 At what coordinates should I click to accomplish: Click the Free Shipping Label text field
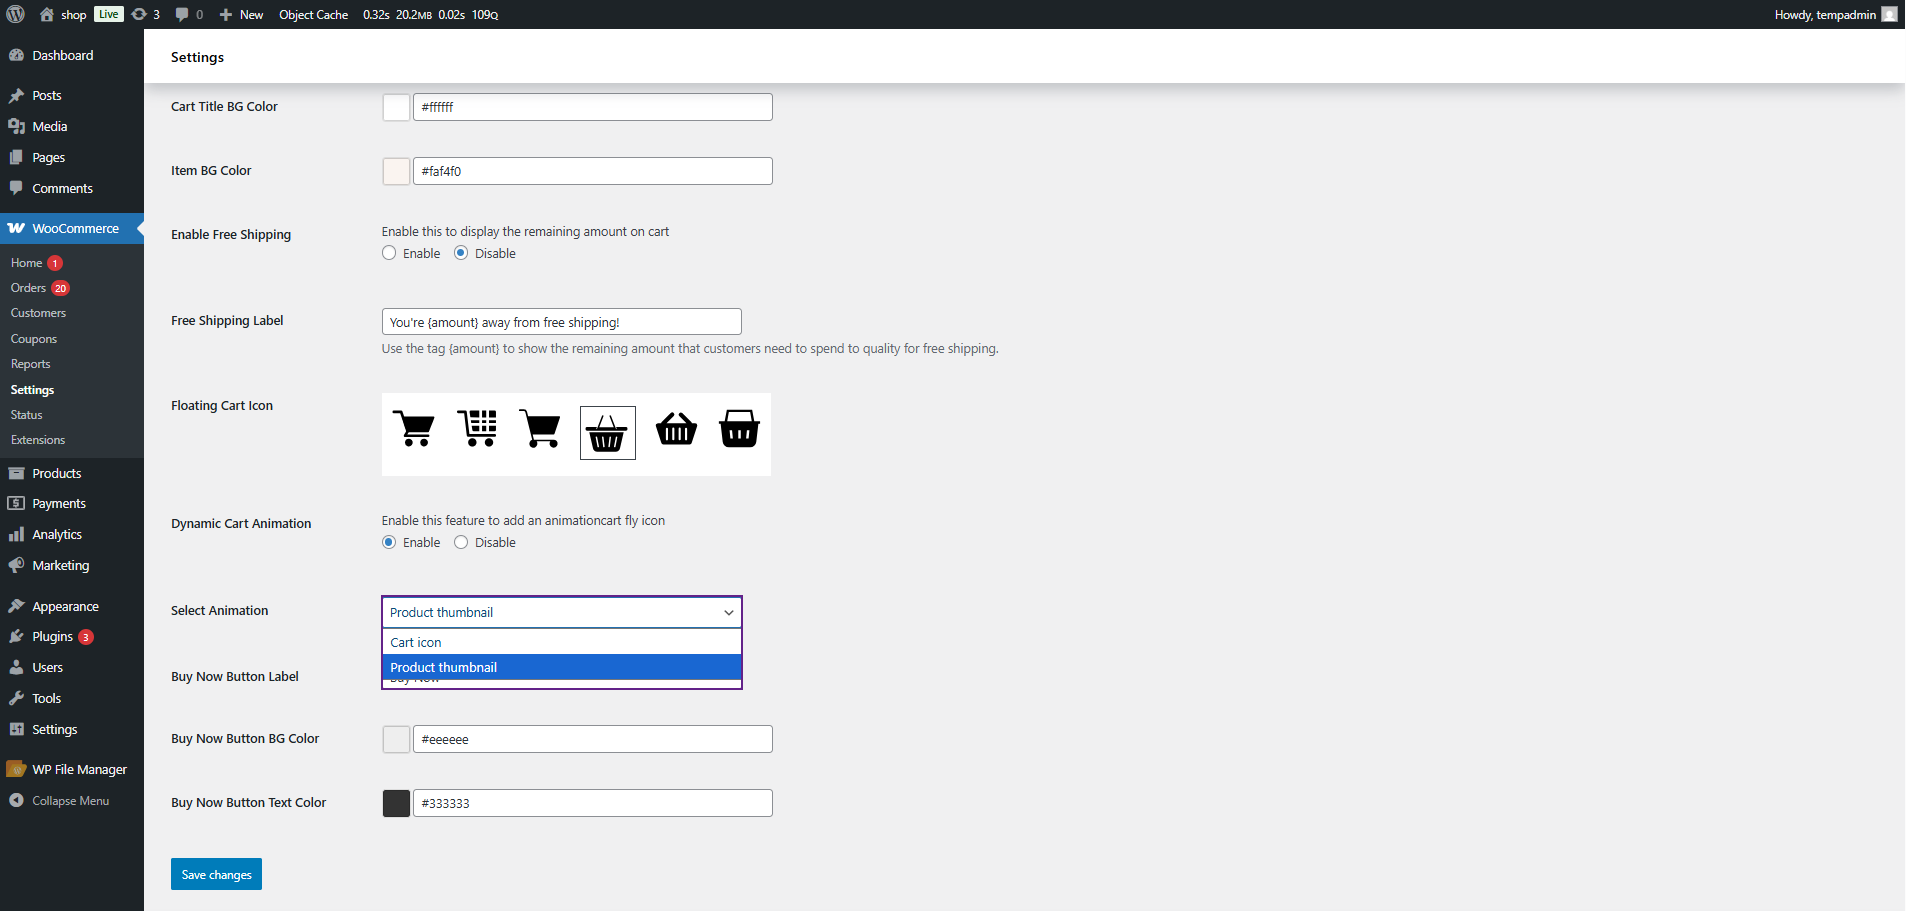pyautogui.click(x=561, y=322)
